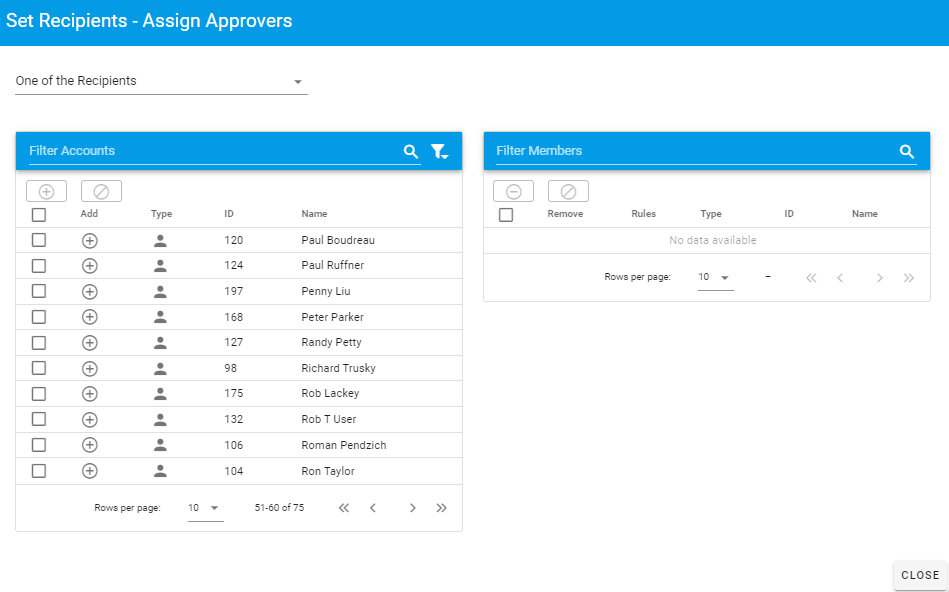Go to next page of accounts

pos(412,508)
